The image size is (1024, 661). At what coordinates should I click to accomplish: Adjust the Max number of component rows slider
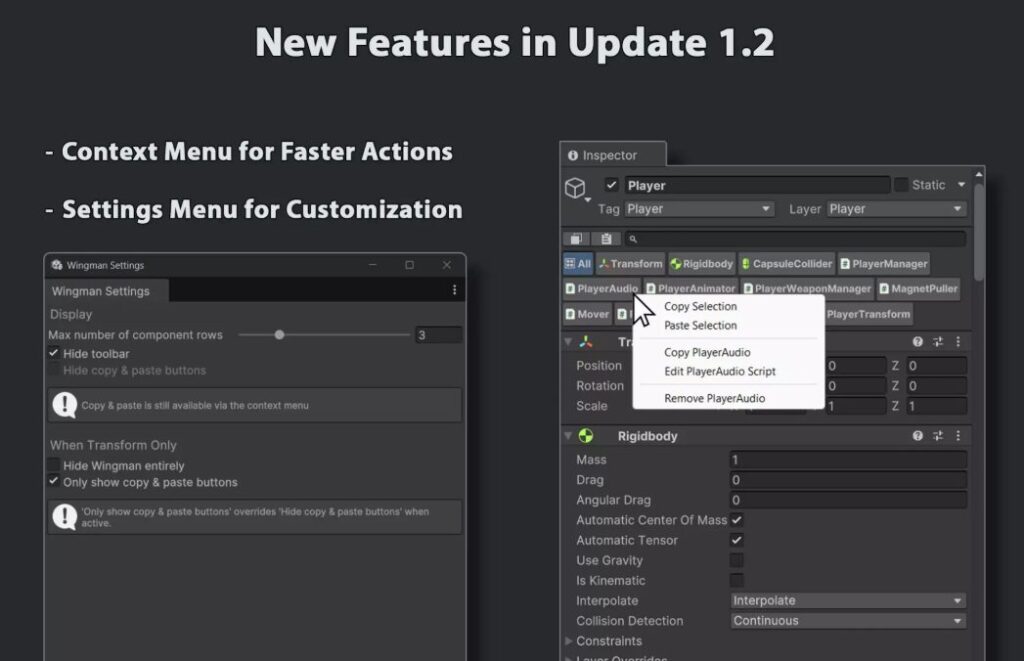point(280,335)
